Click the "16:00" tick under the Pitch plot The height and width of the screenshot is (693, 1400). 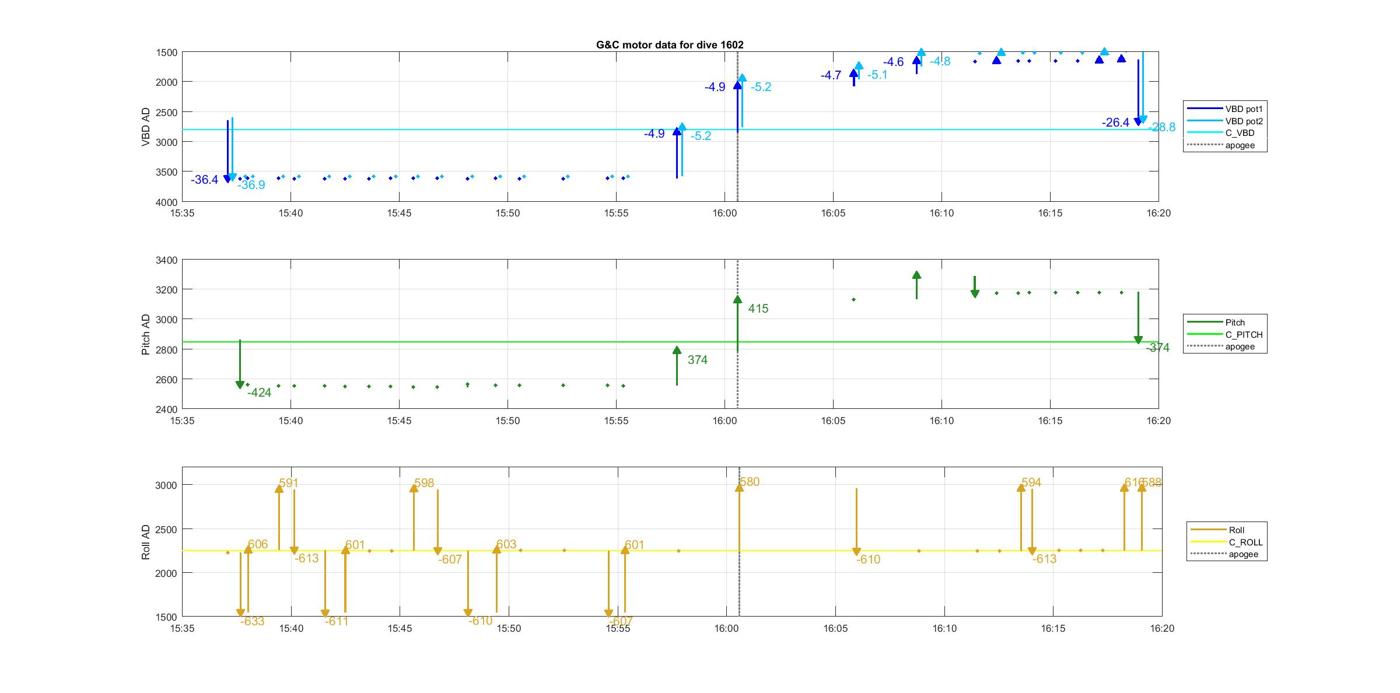point(725,421)
